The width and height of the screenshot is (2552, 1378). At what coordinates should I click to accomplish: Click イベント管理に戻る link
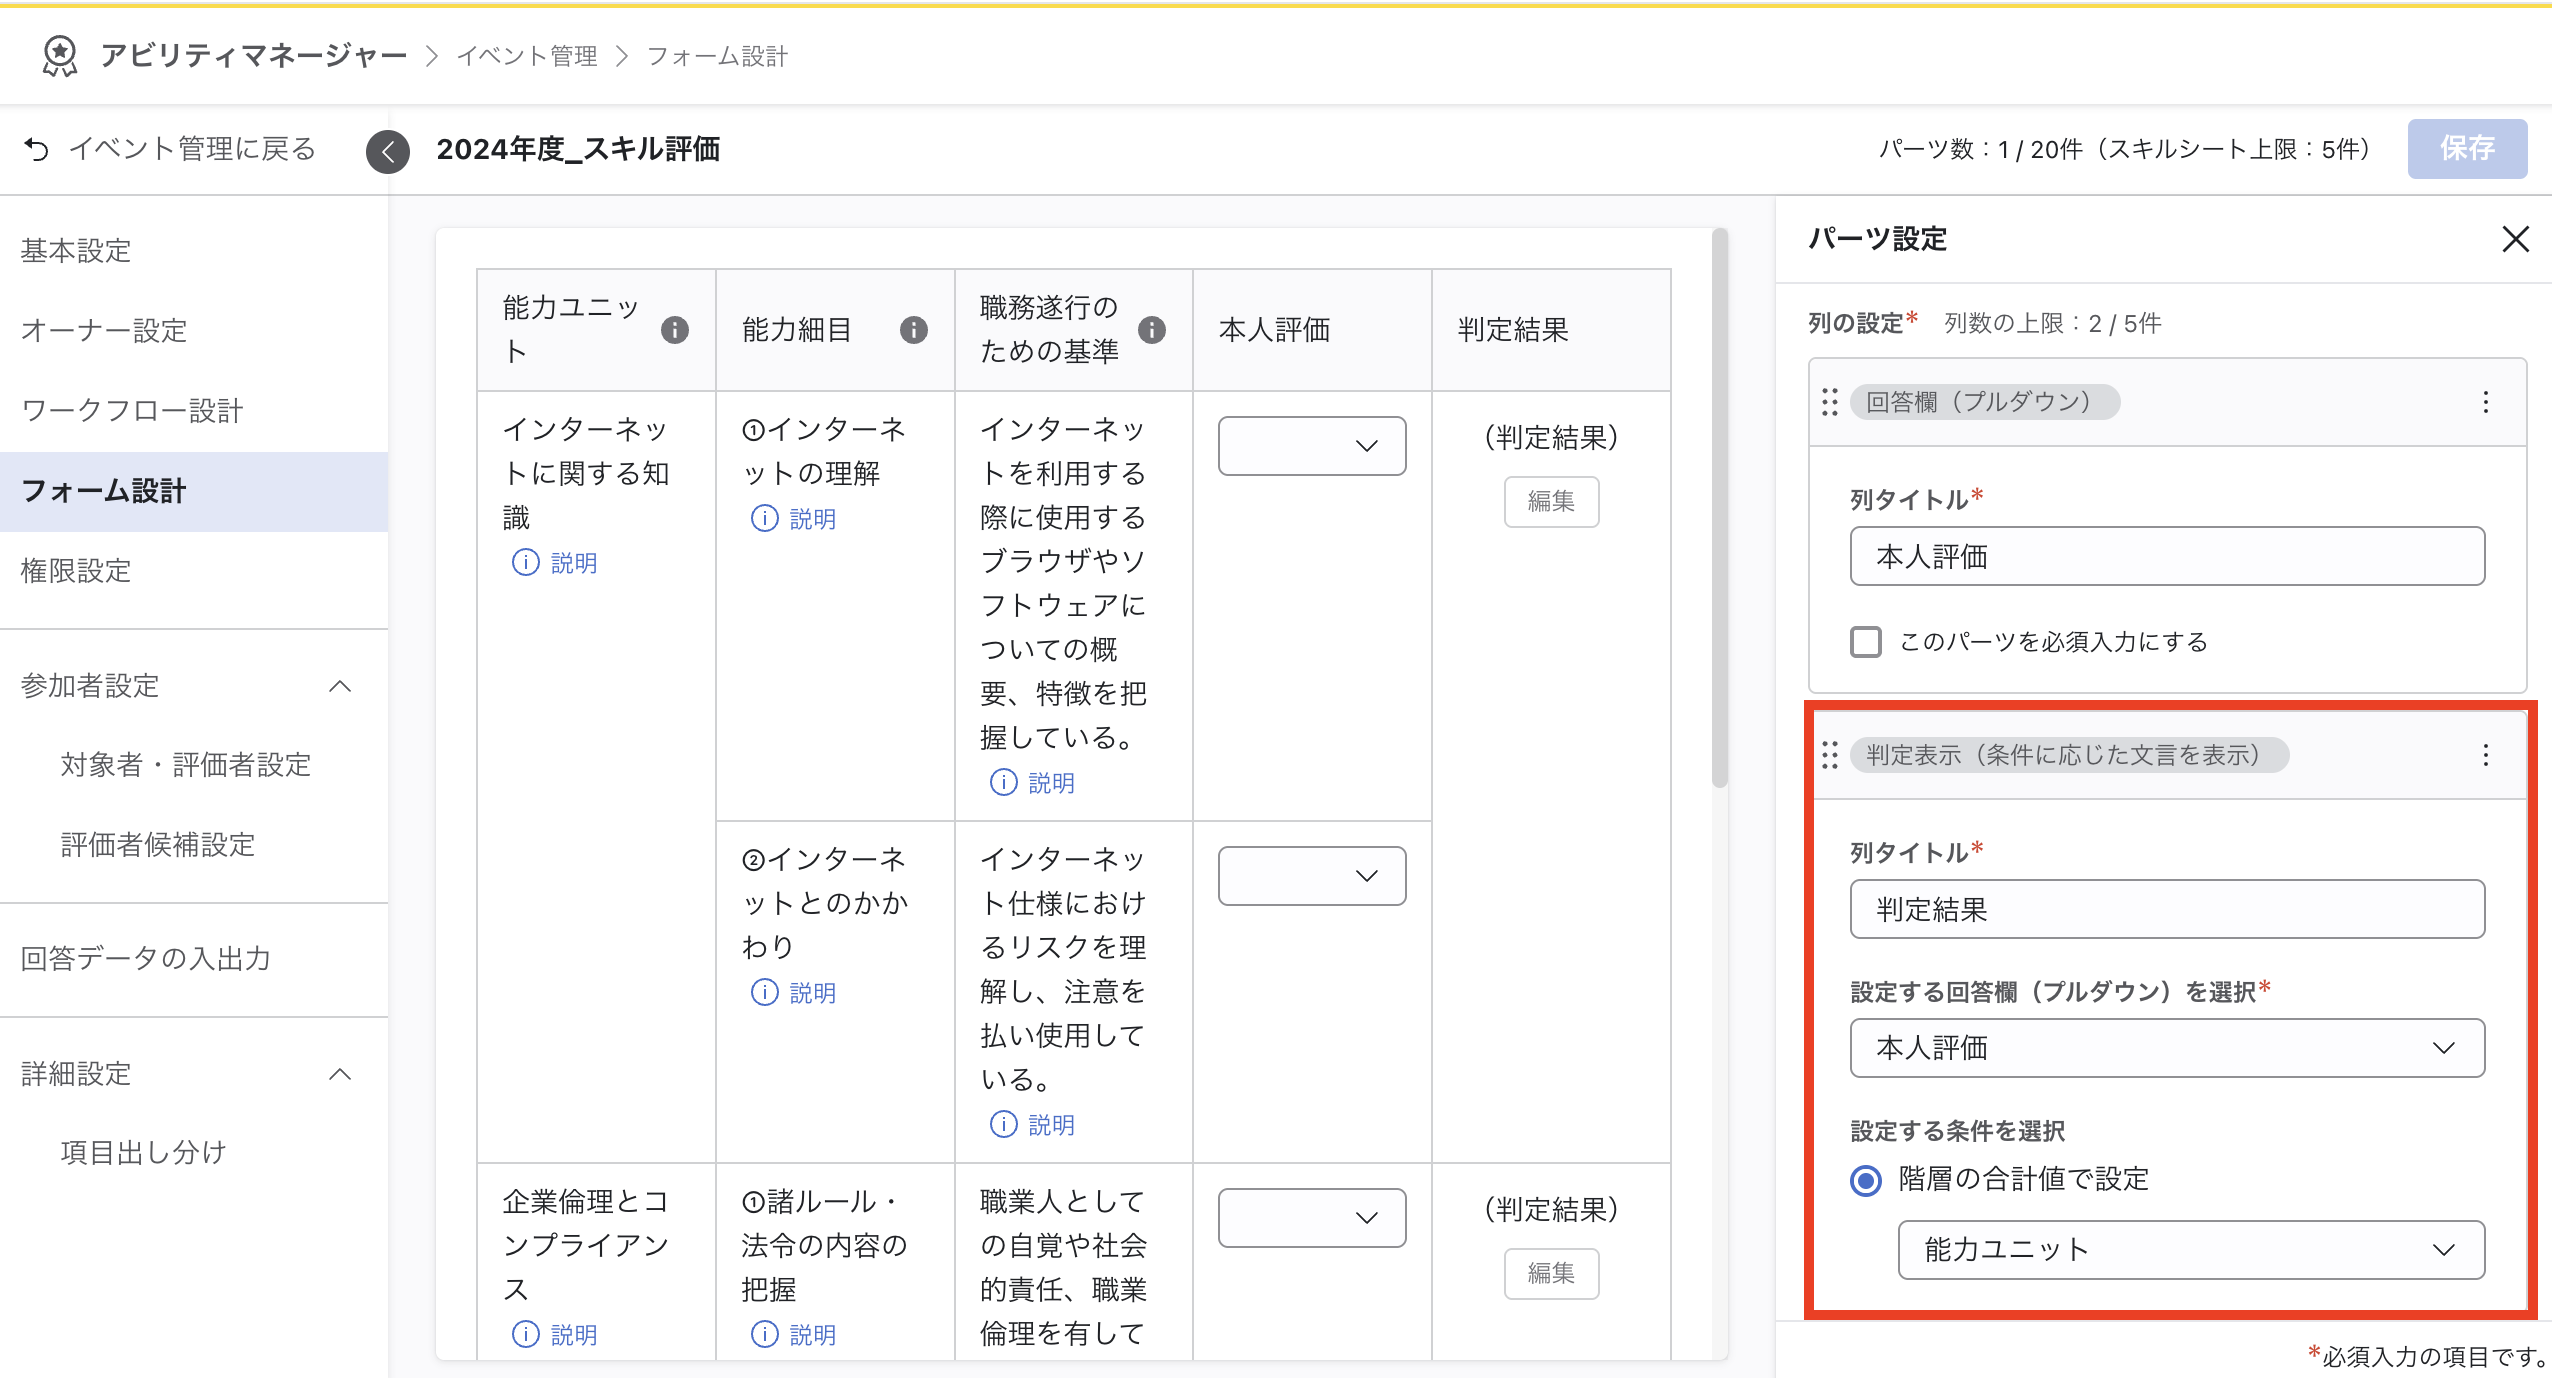[170, 149]
